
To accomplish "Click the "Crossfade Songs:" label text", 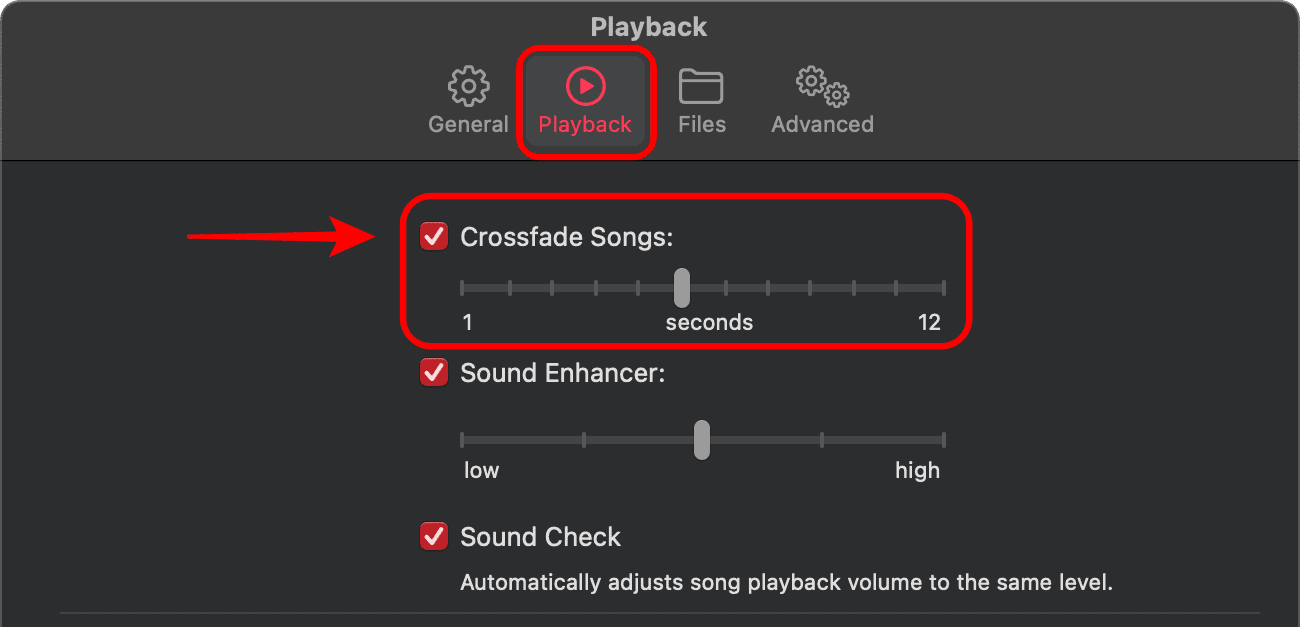I will (567, 237).
